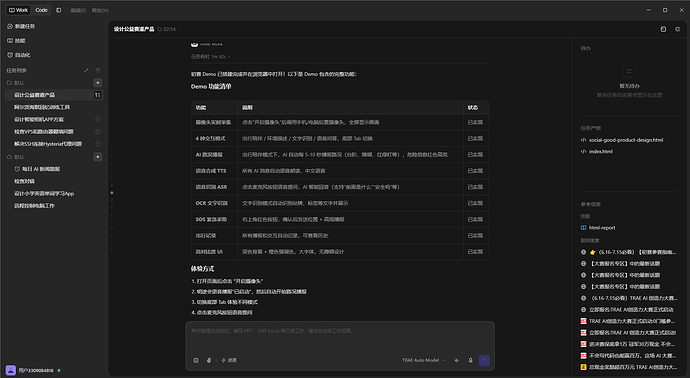The width and height of the screenshot is (690, 378).
Task: Click the empty todo placeholder icon
Action: point(629,71)
